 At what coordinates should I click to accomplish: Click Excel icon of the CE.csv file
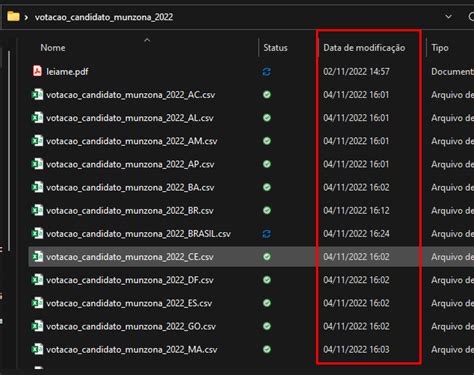[x=37, y=256]
